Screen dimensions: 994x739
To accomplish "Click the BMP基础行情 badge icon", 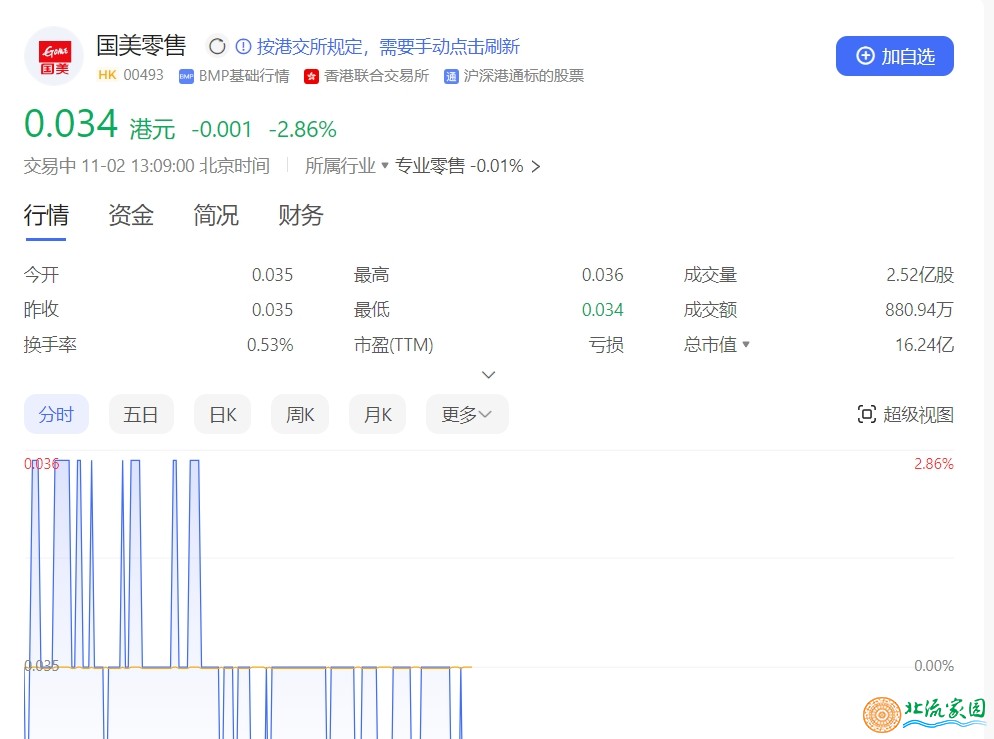I will pos(186,77).
